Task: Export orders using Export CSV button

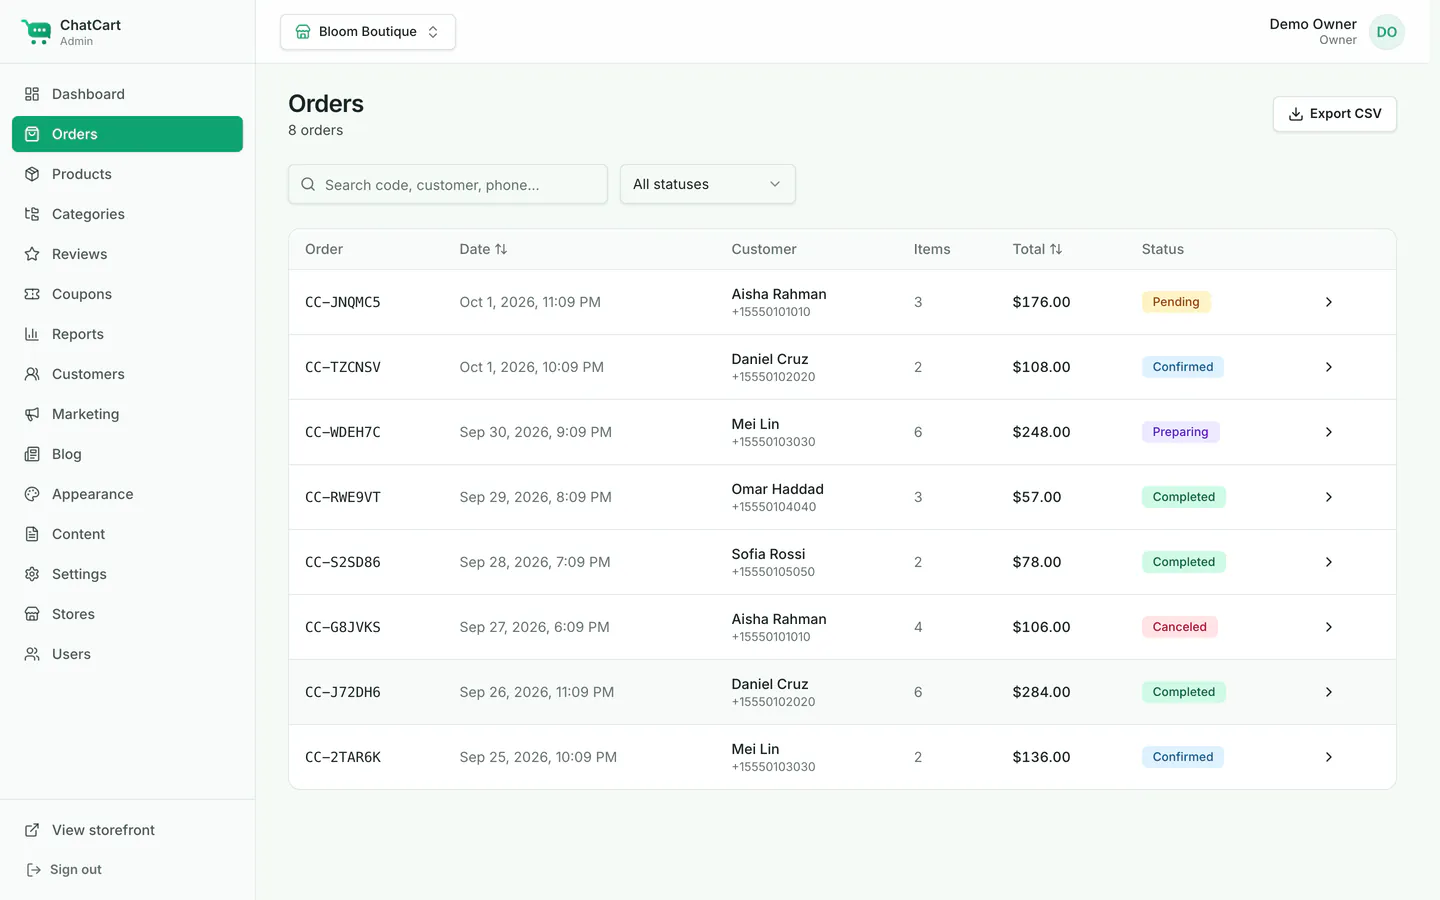Action: point(1335,114)
